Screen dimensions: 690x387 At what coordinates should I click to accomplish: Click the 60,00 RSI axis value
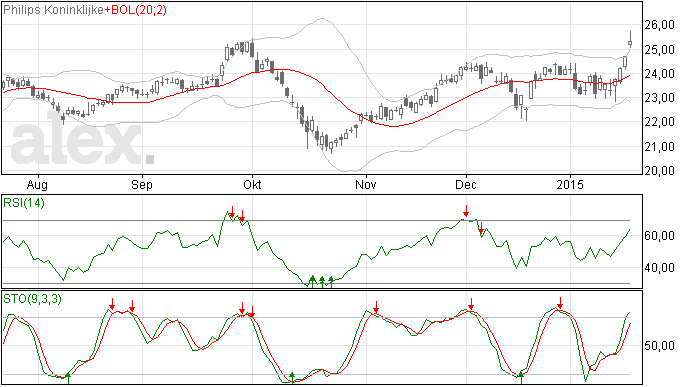pyautogui.click(x=659, y=236)
